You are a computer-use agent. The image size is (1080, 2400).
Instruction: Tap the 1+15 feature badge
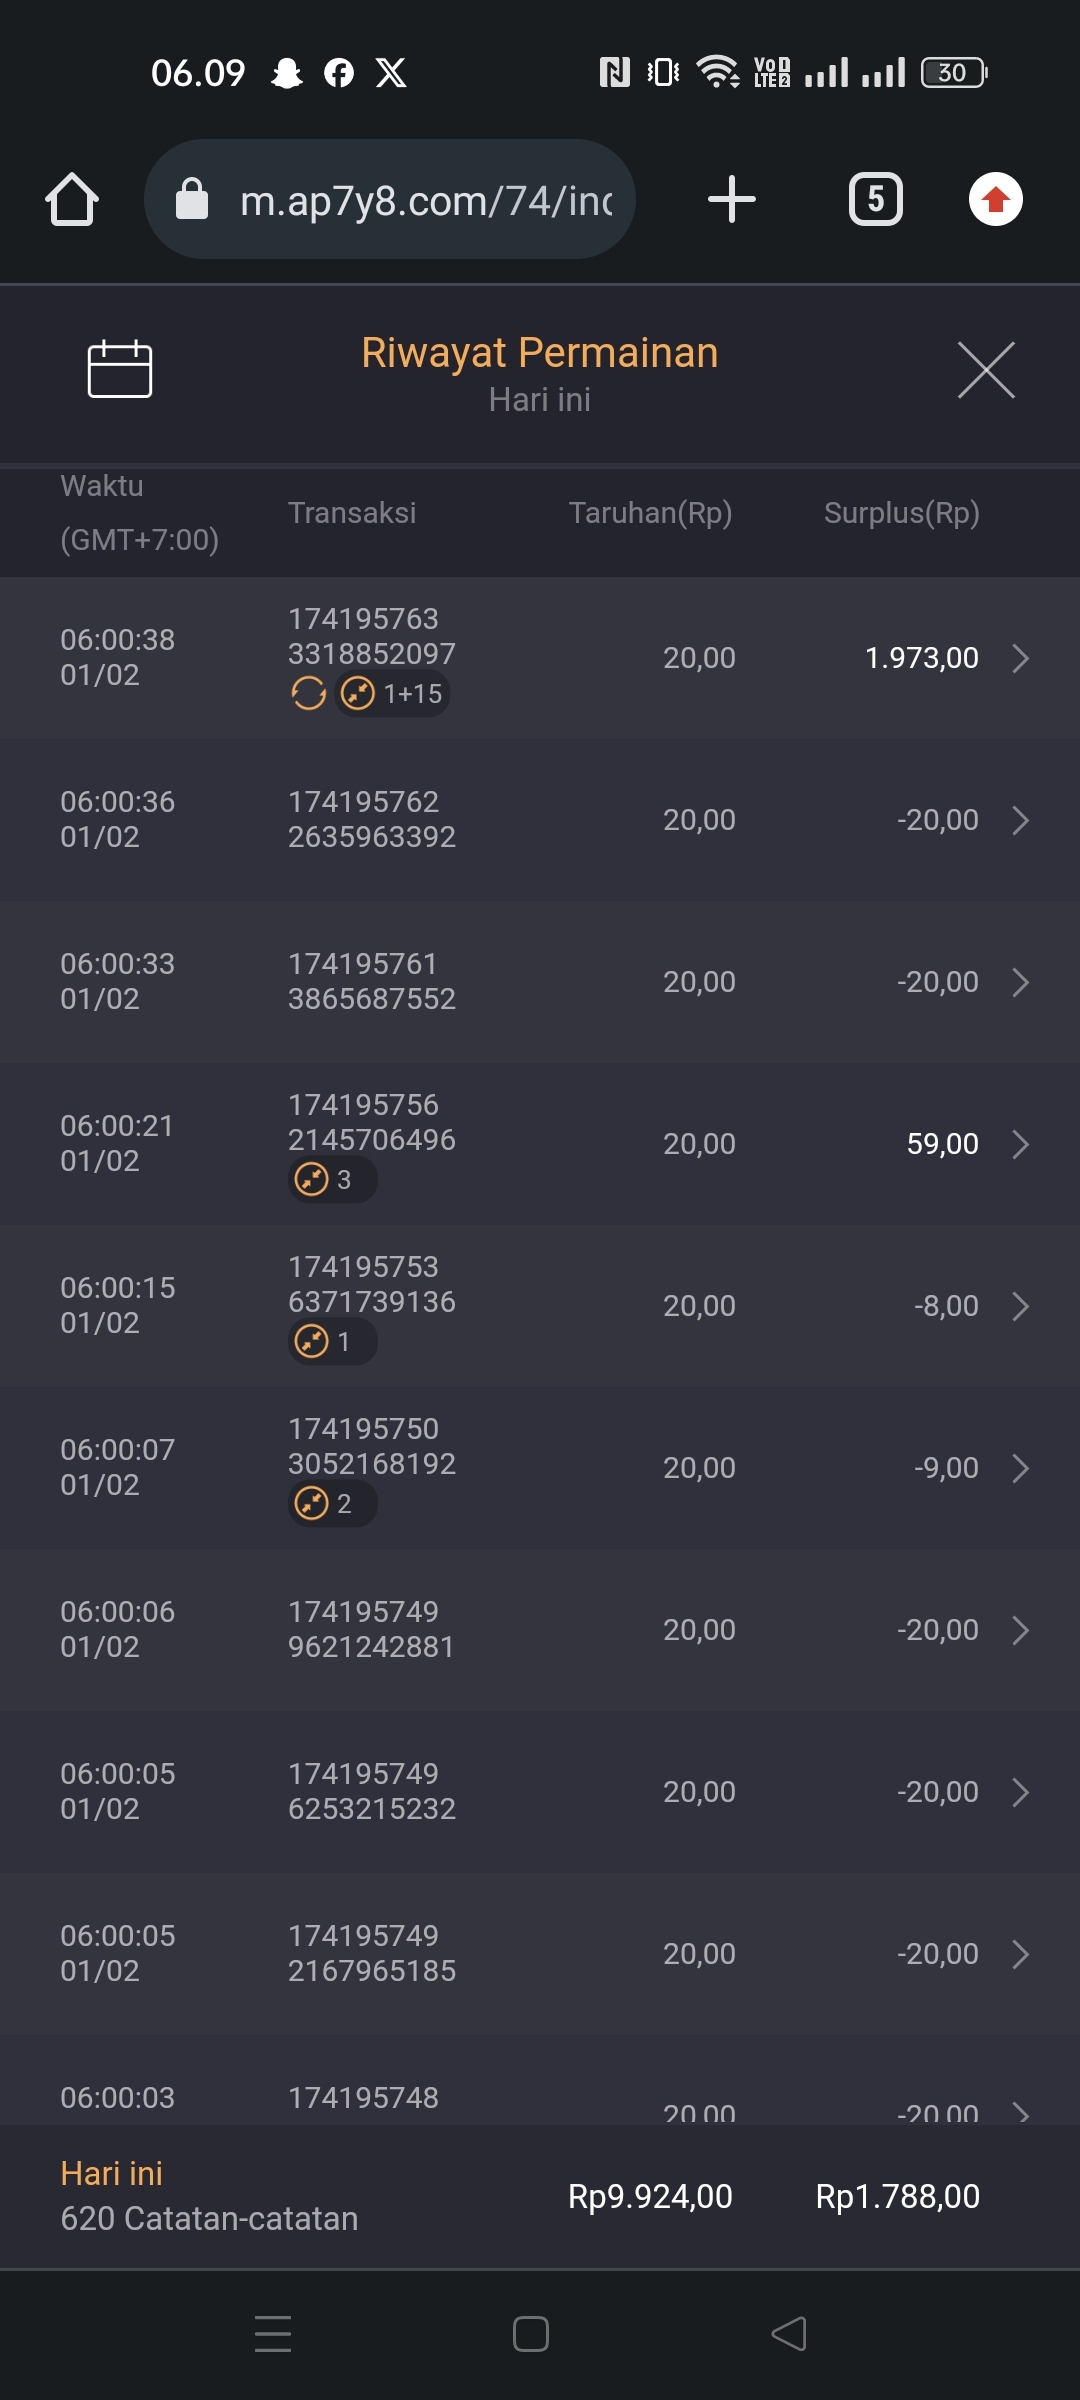394,693
